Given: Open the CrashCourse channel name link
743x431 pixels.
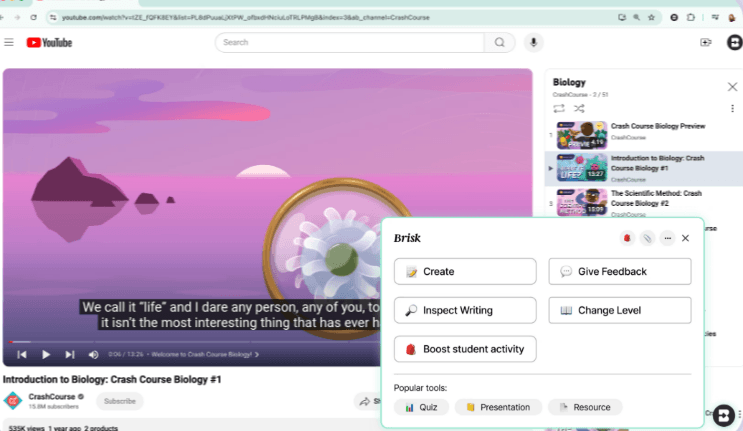Looking at the screenshot, I should pyautogui.click(x=52, y=396).
